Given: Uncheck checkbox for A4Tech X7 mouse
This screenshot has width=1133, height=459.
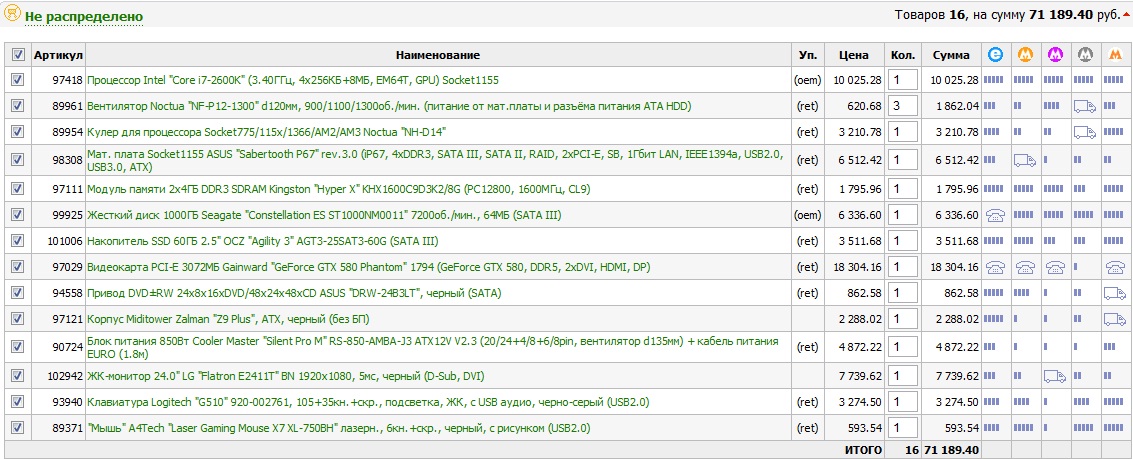Looking at the screenshot, I should coord(17,427).
